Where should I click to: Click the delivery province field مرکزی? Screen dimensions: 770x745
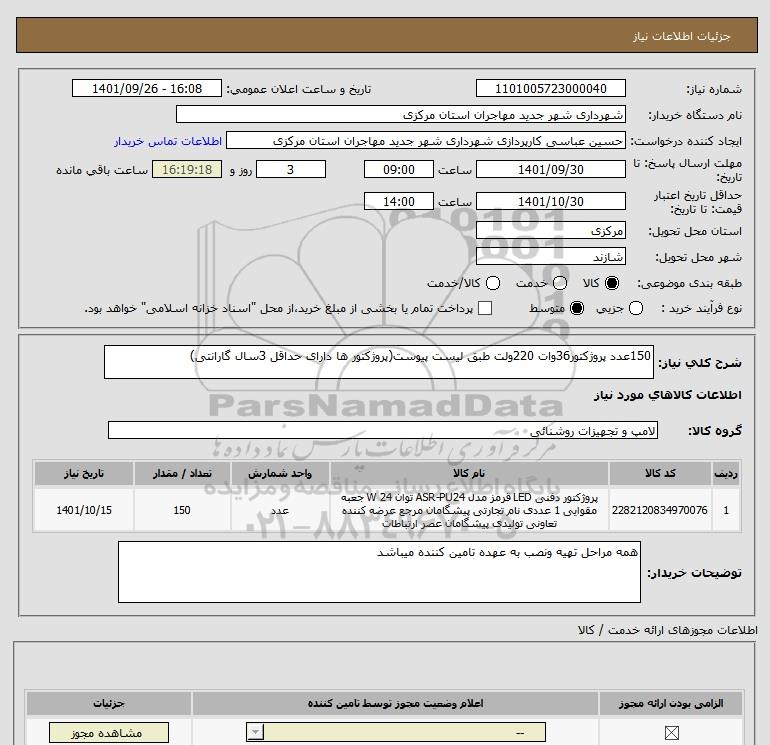(550, 230)
